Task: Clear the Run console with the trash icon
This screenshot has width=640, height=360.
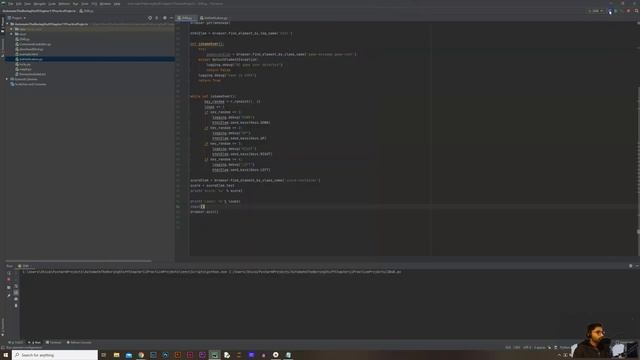Action: pos(16,305)
